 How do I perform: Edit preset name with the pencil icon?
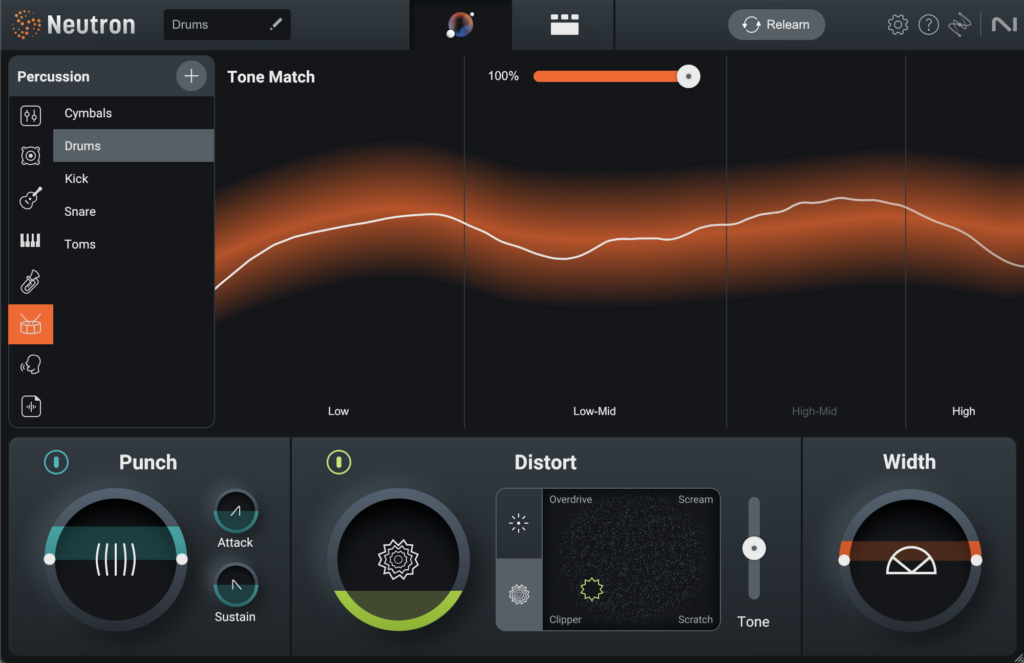(276, 24)
